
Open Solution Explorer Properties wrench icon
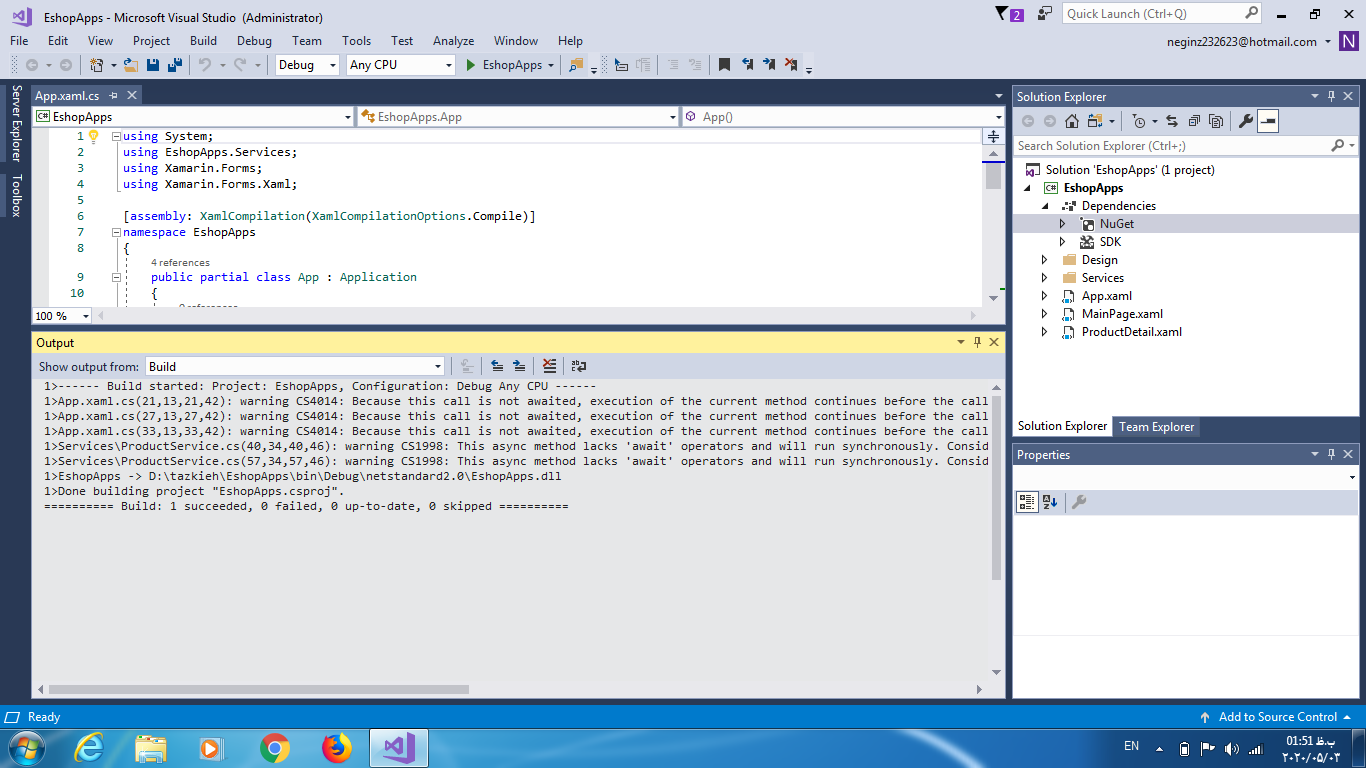click(1246, 121)
